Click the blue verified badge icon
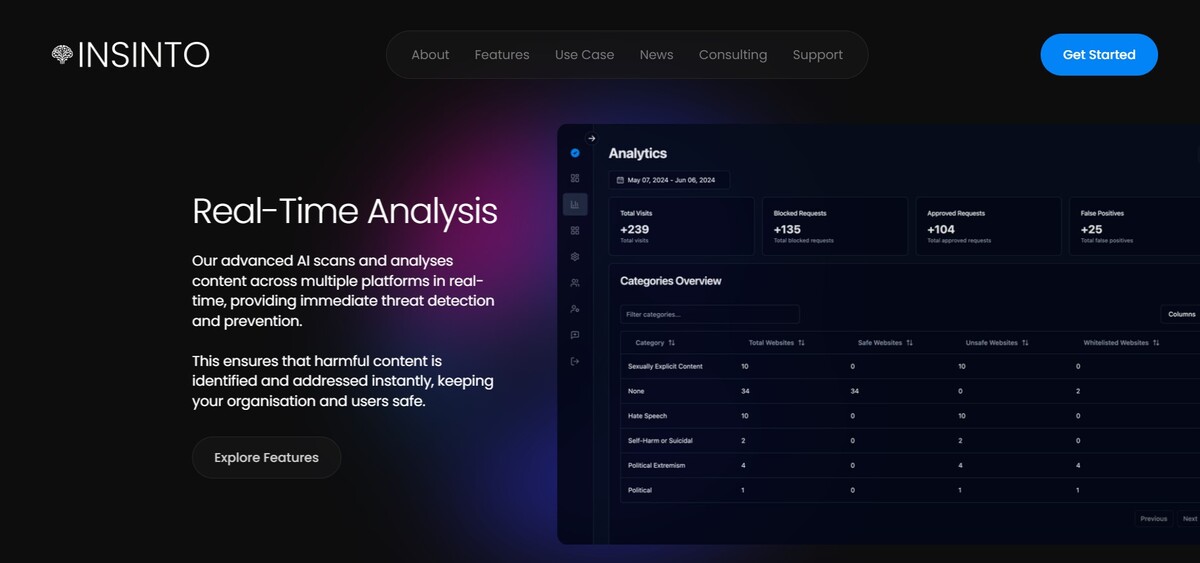The height and width of the screenshot is (563, 1200). (x=575, y=153)
